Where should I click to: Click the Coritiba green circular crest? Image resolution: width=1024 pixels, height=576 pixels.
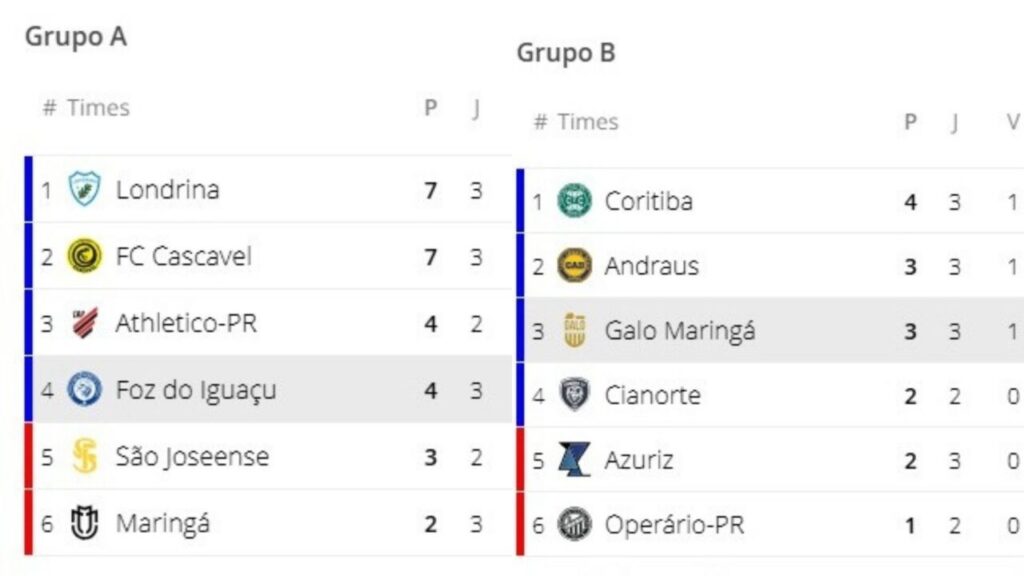pos(574,201)
